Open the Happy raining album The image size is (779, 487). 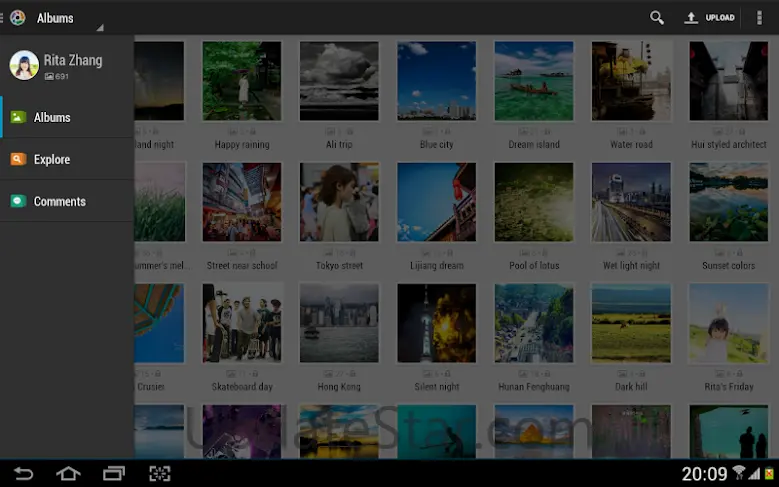tap(241, 81)
